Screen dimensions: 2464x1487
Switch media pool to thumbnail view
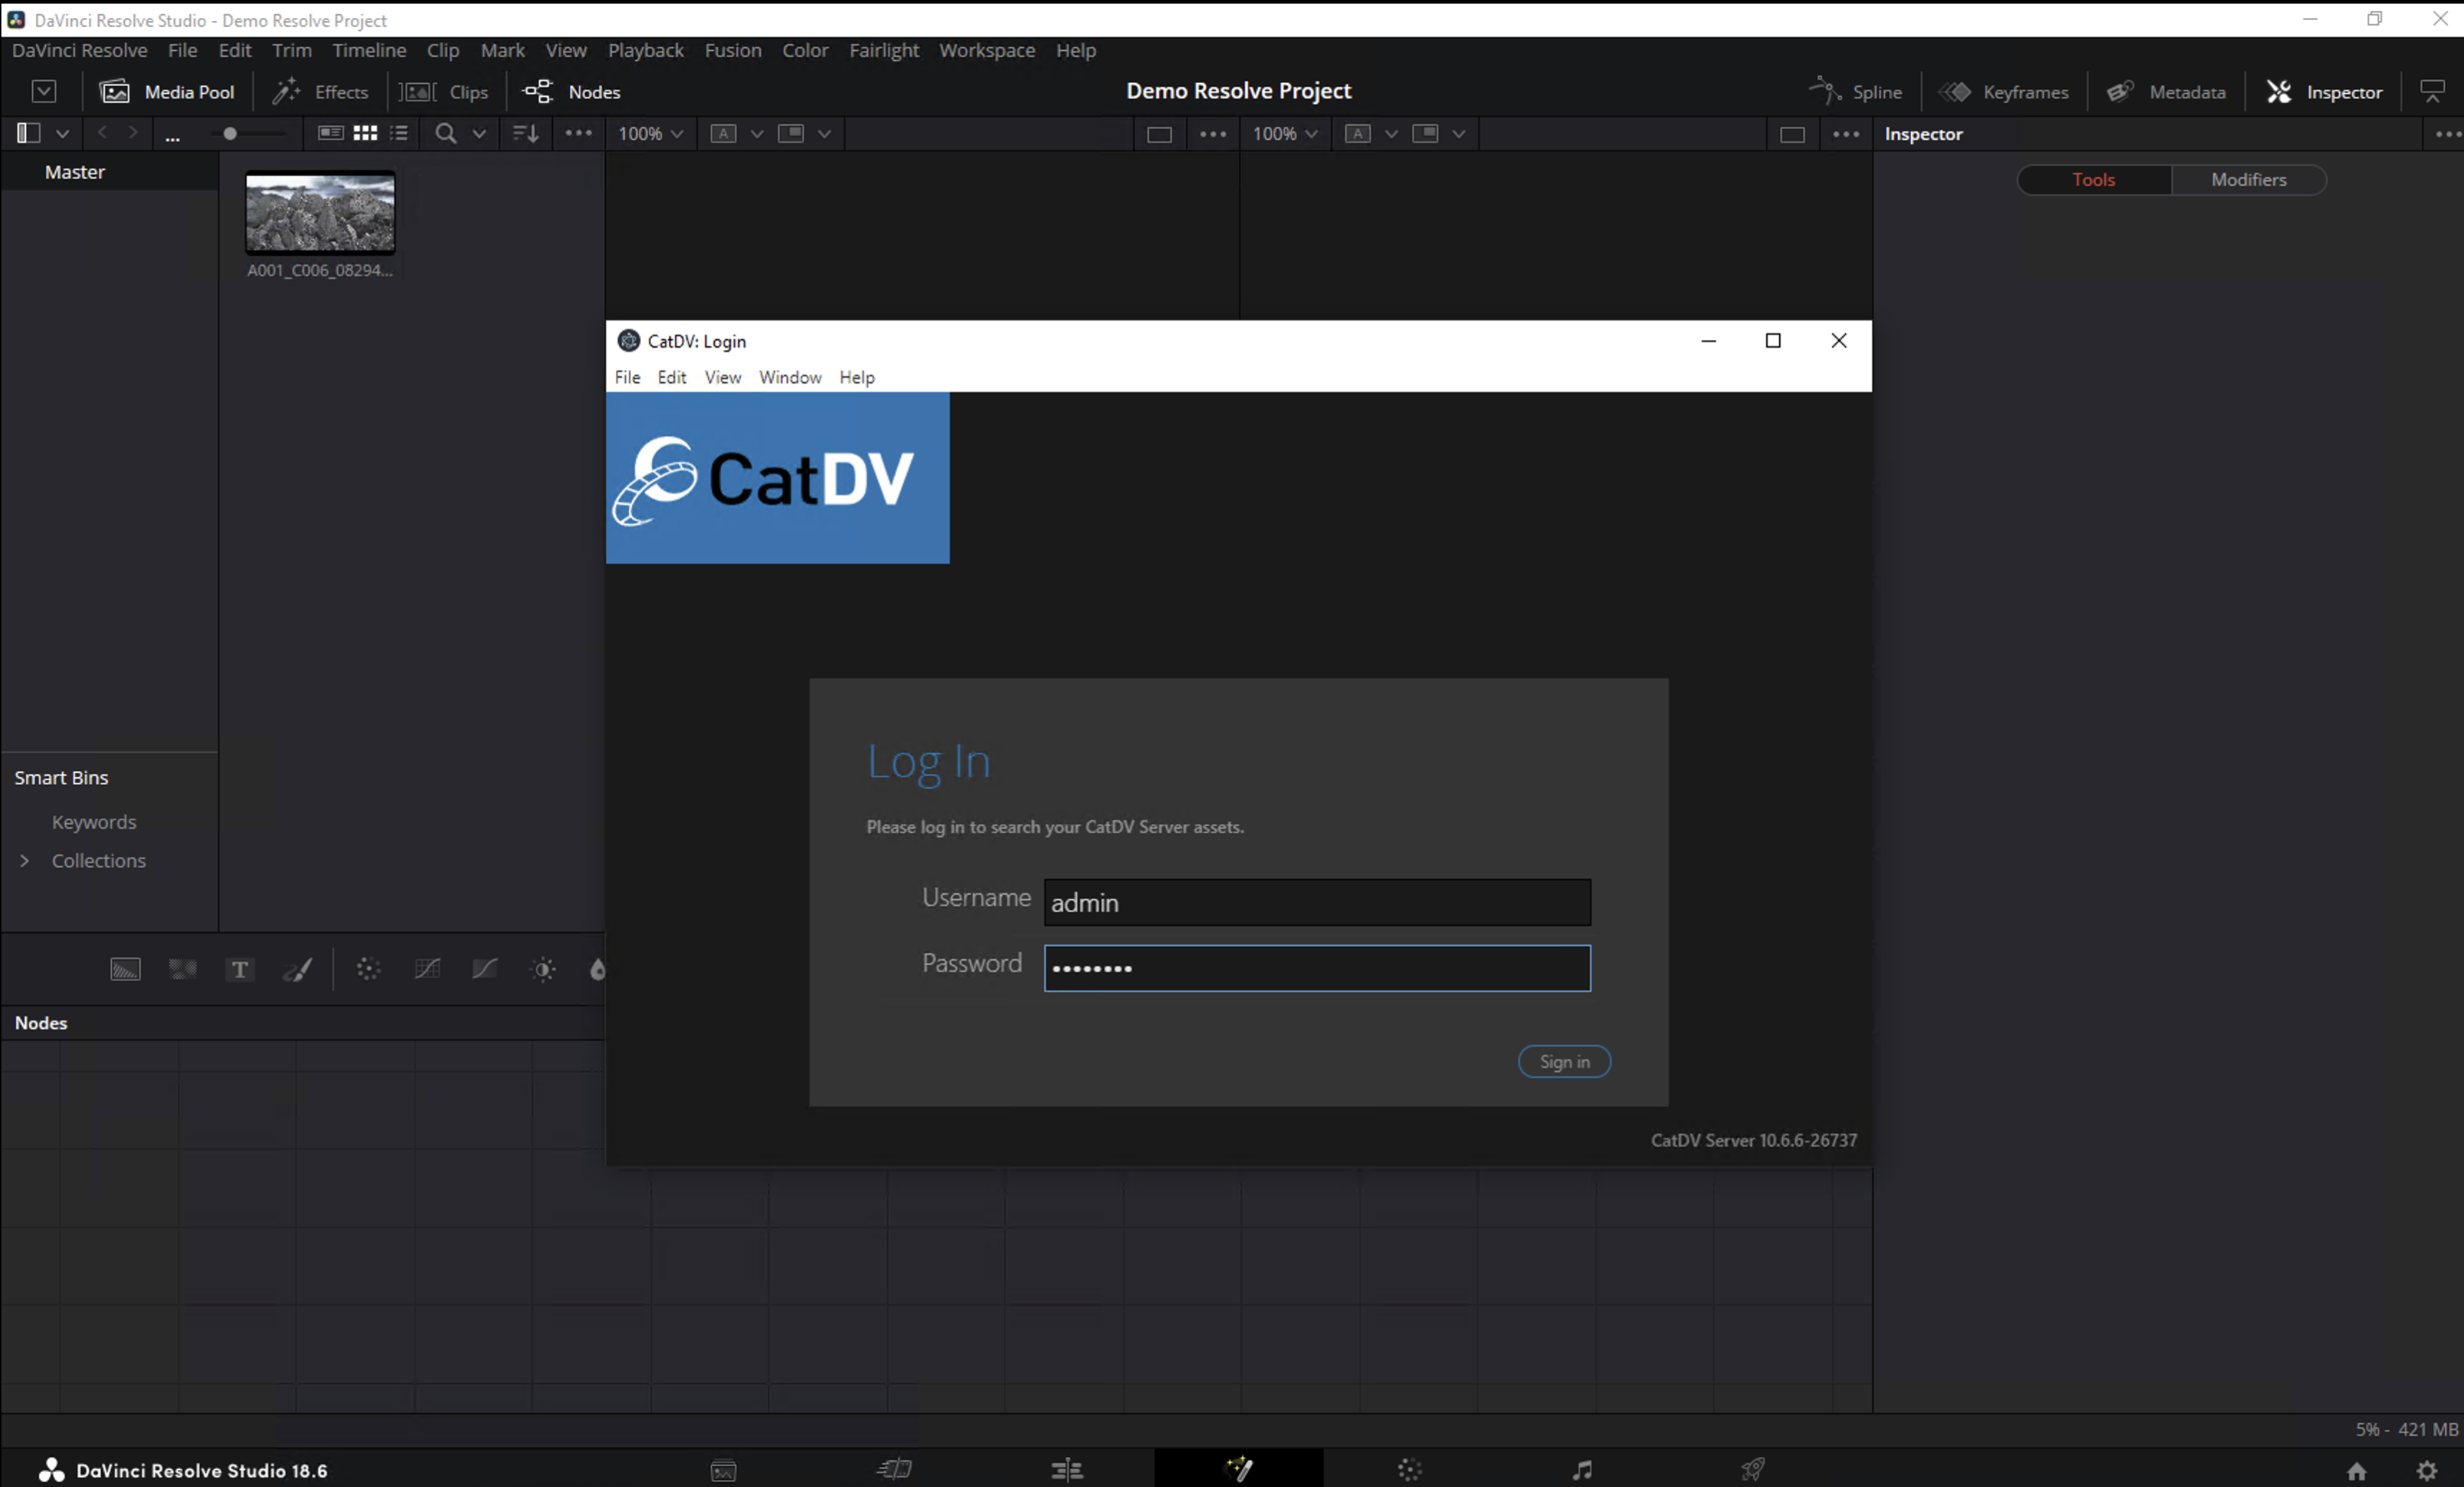[366, 133]
